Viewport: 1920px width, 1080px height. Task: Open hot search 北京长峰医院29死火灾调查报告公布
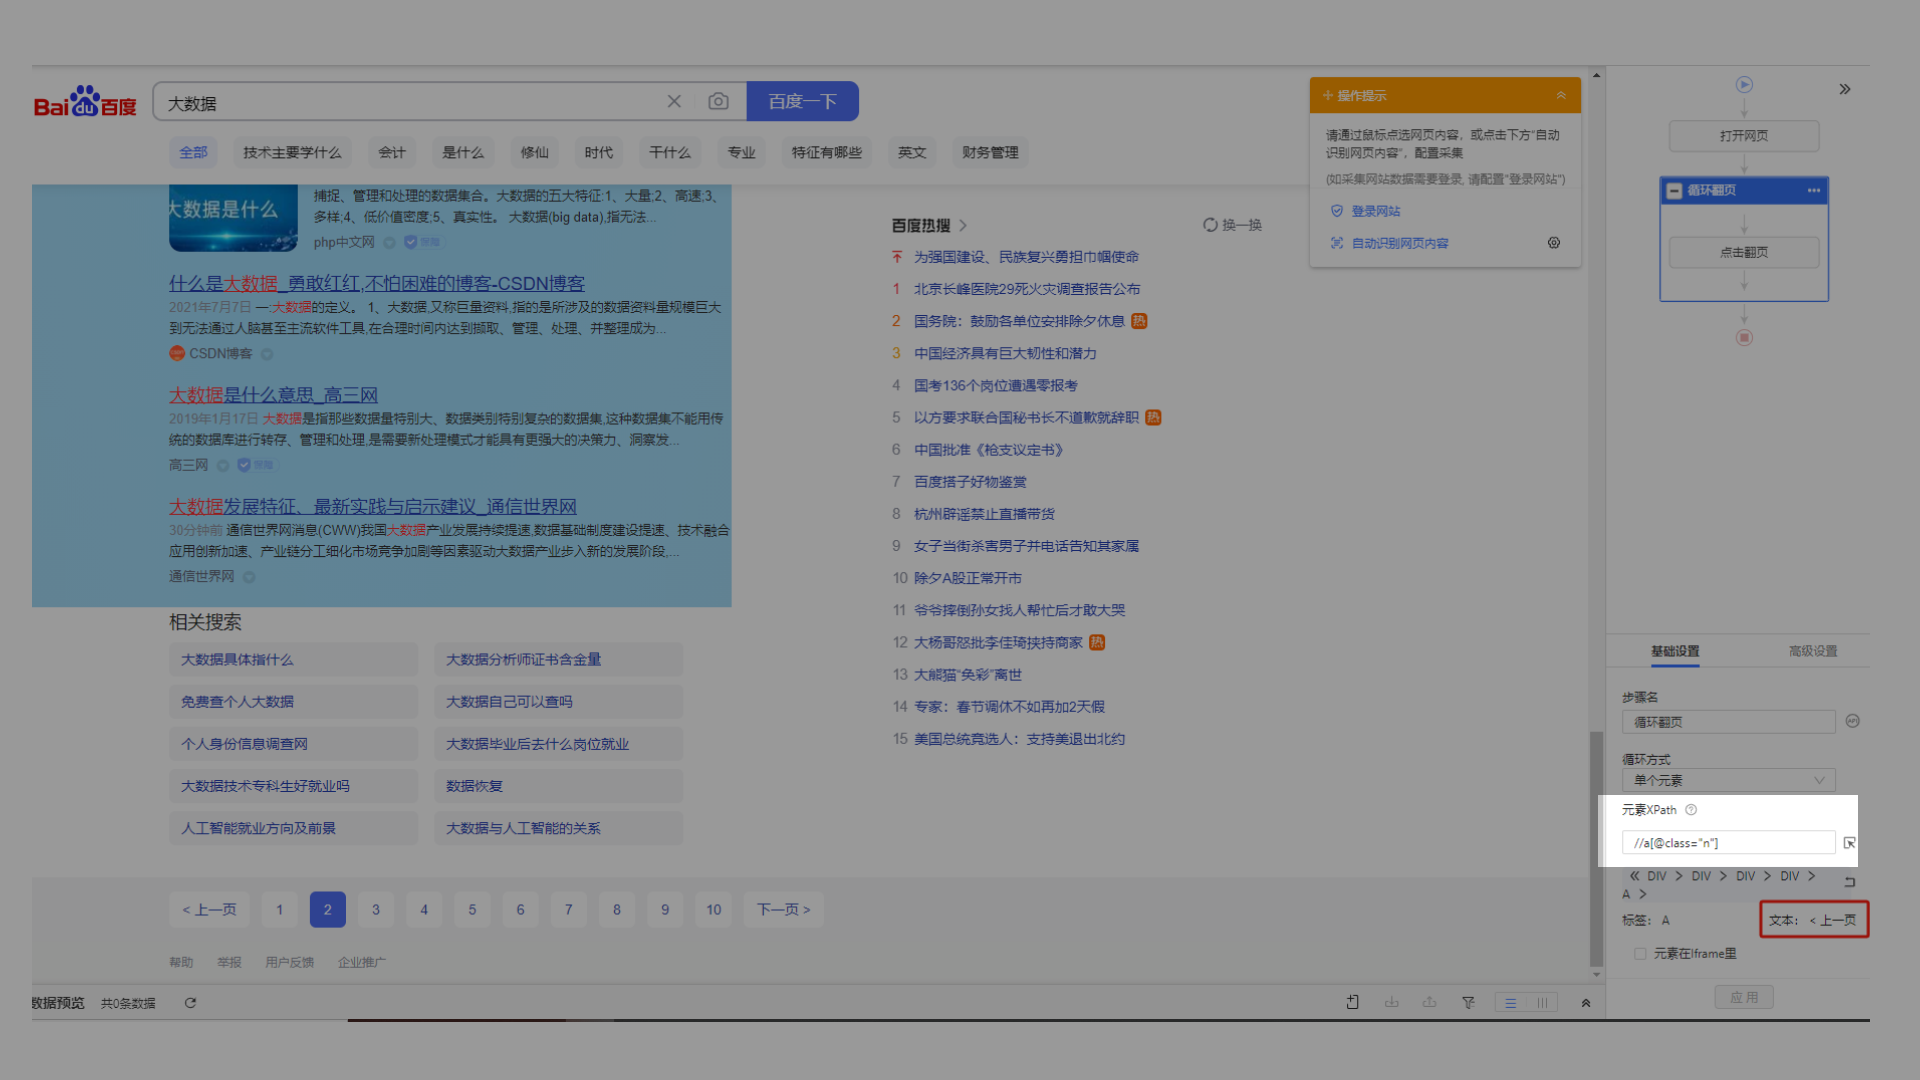coord(1026,289)
